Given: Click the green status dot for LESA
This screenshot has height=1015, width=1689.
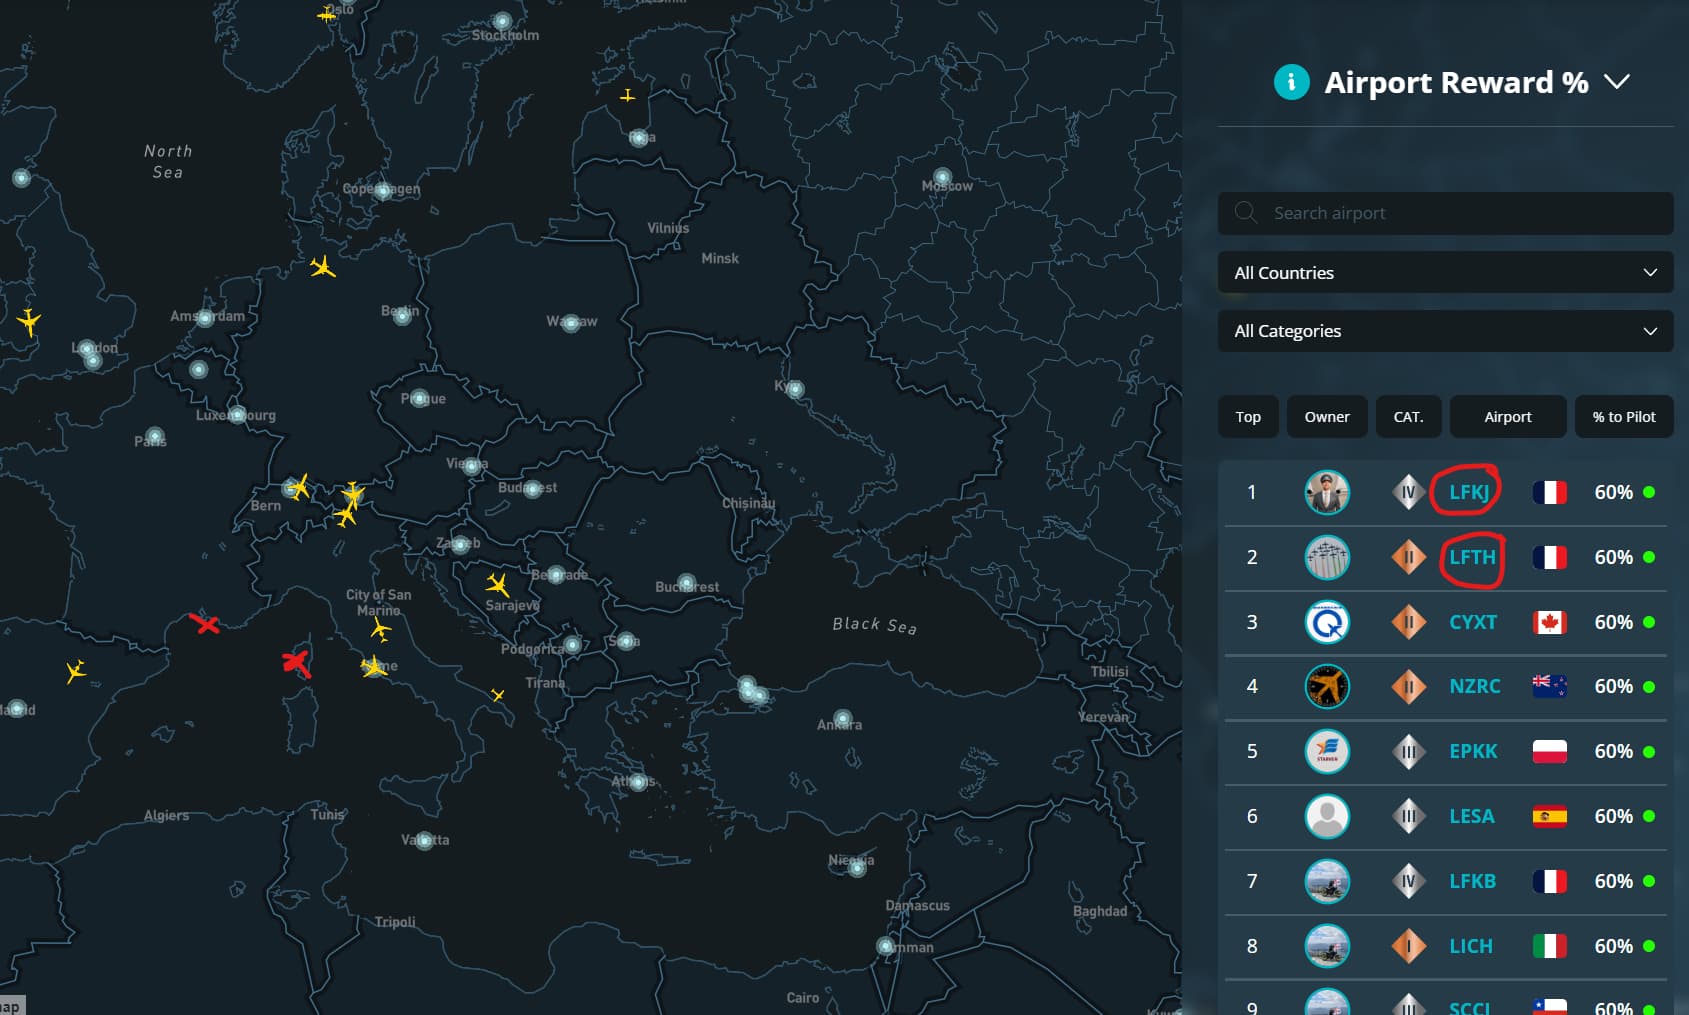Looking at the screenshot, I should tap(1649, 817).
